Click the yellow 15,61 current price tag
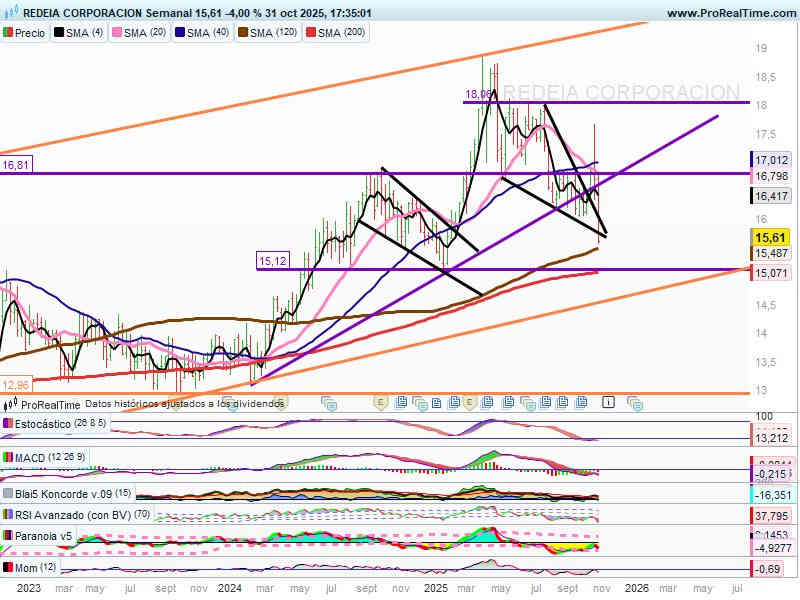The width and height of the screenshot is (800, 600). pyautogui.click(x=770, y=237)
